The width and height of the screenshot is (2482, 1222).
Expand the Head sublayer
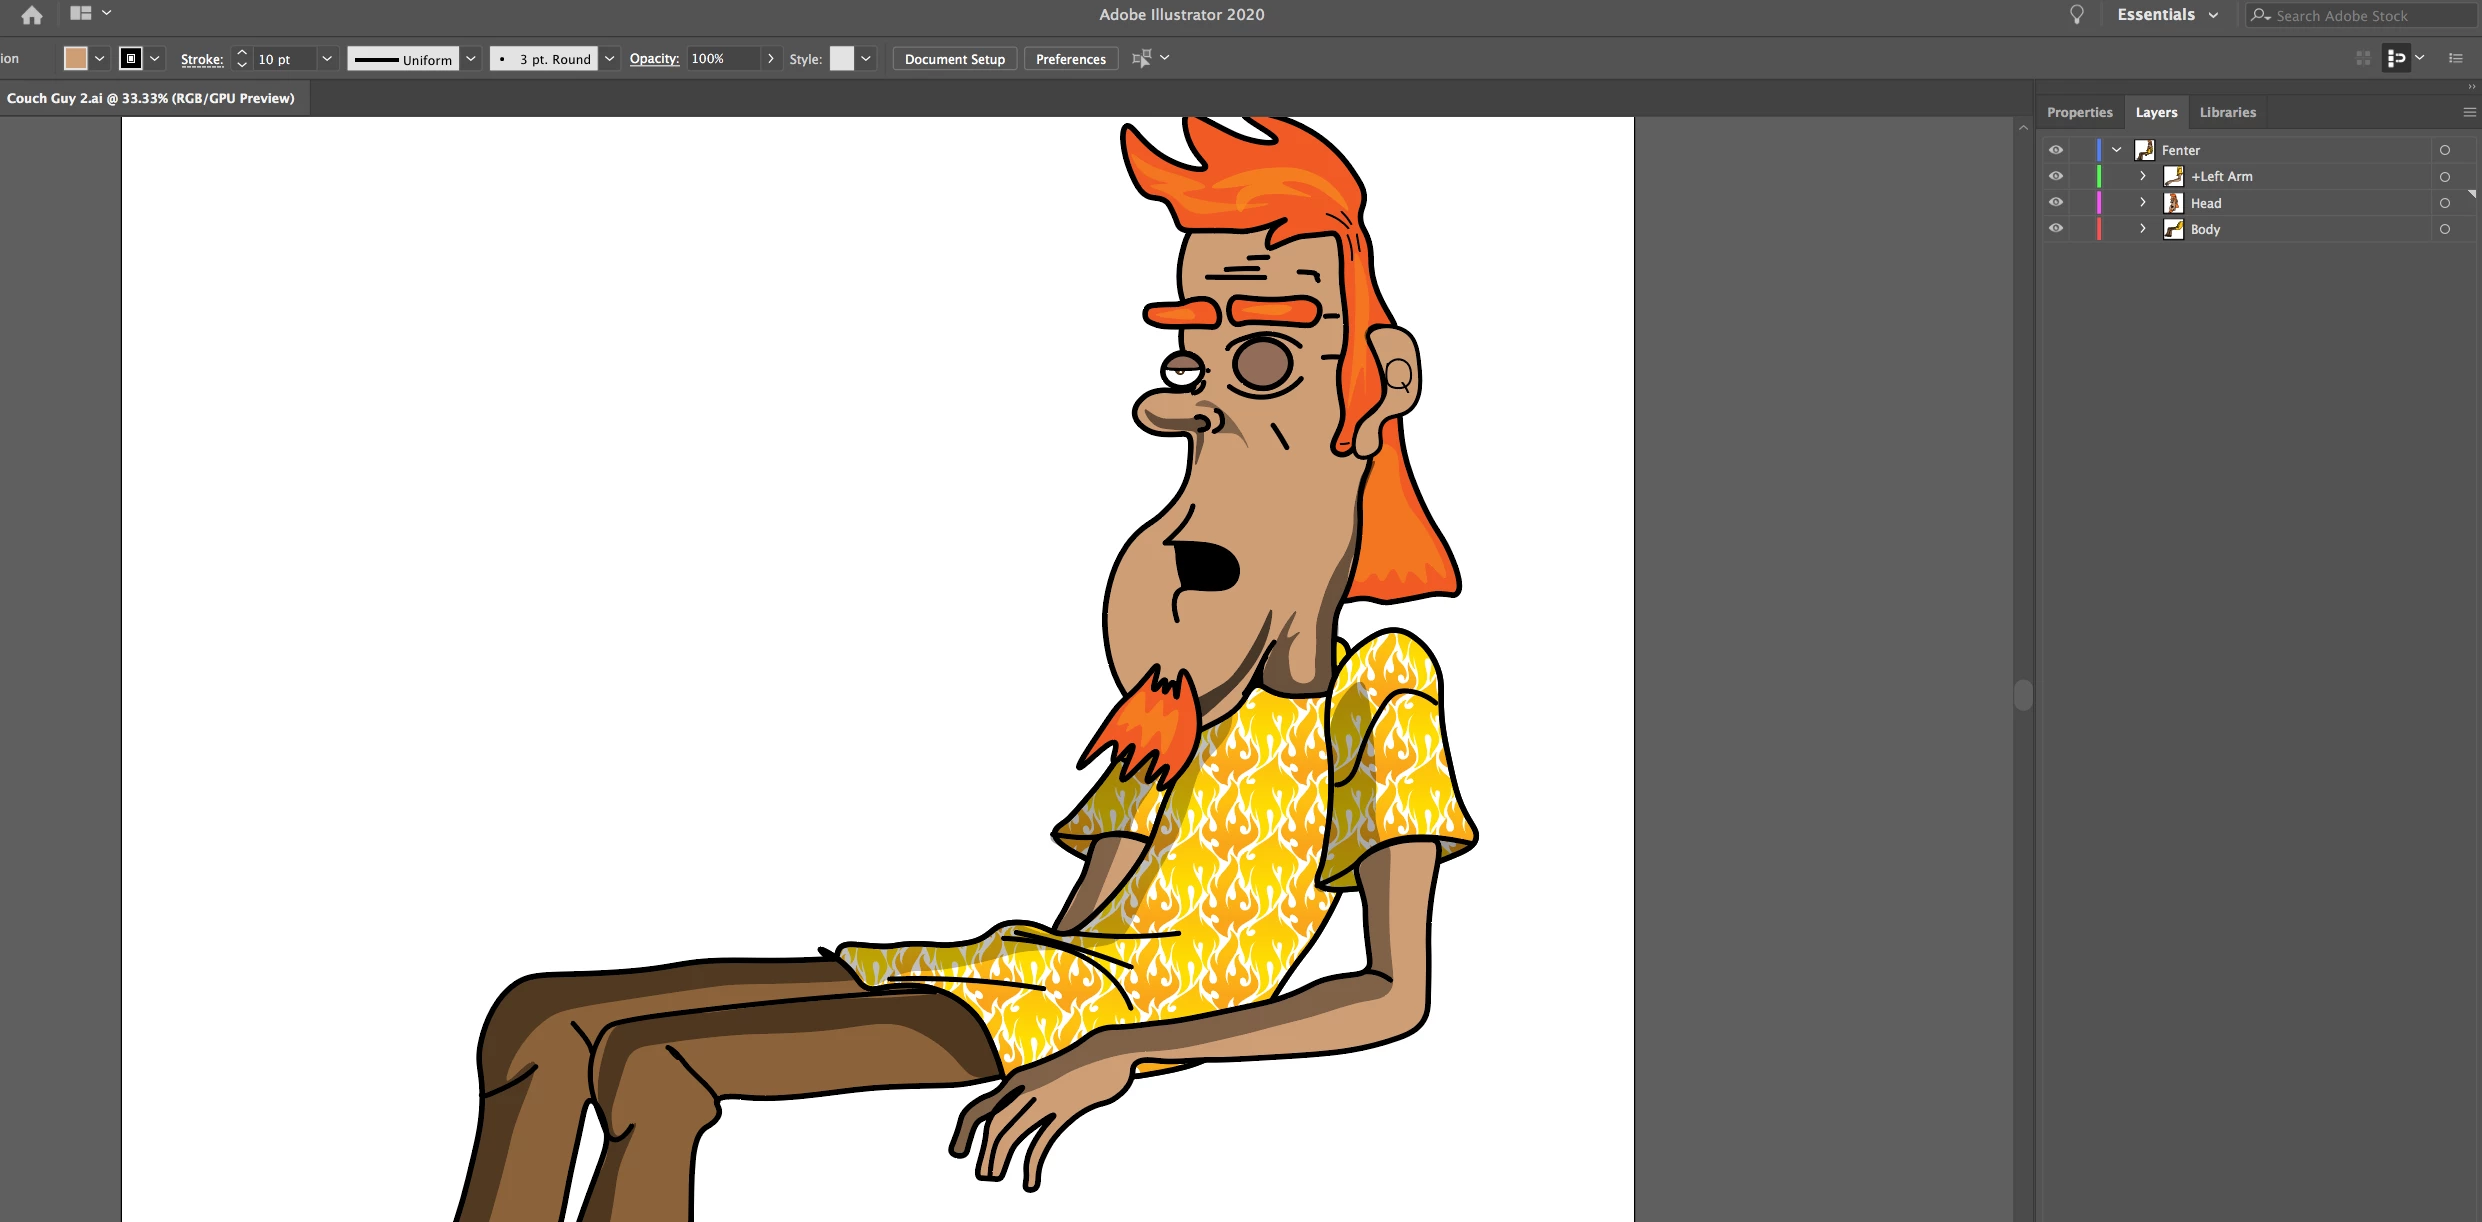pos(2142,203)
